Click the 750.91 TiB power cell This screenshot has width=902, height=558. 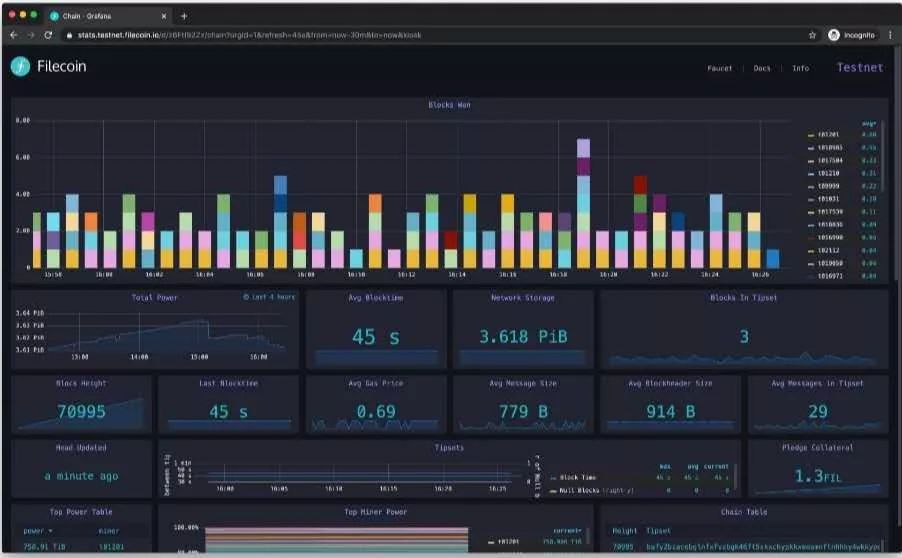[x=44, y=546]
